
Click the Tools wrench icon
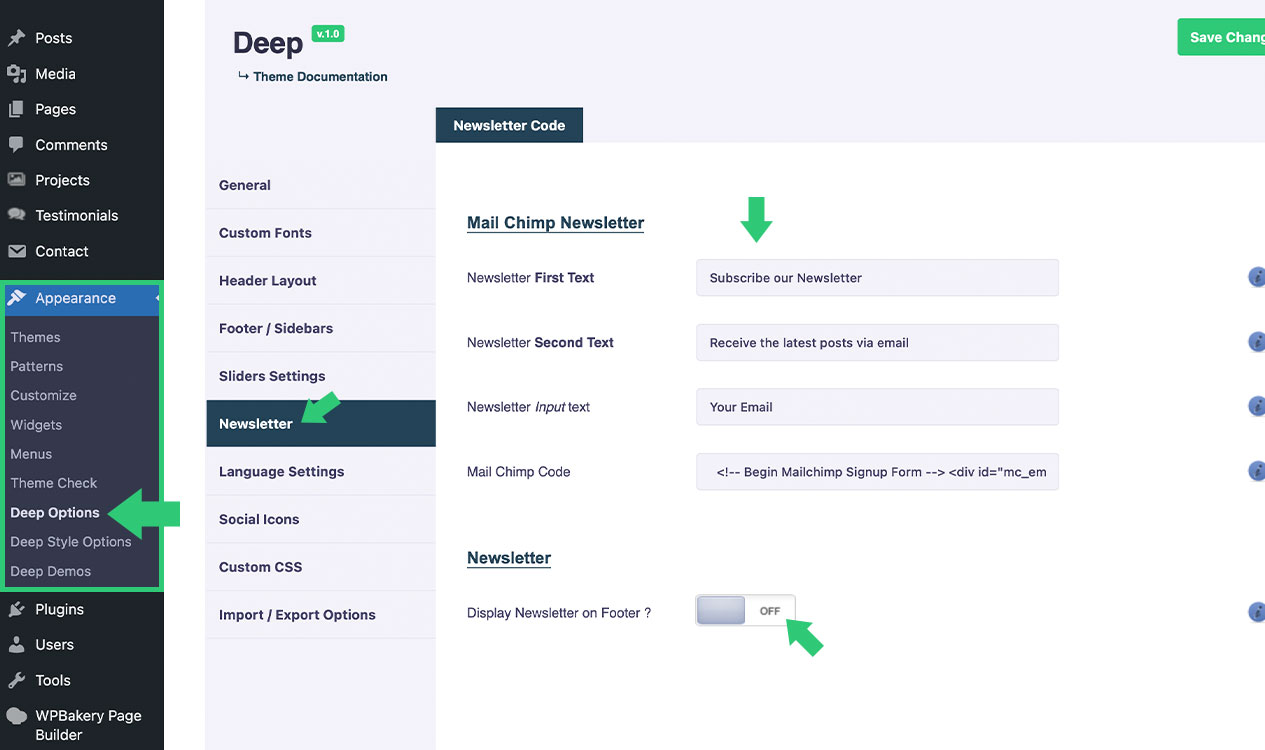[x=16, y=680]
